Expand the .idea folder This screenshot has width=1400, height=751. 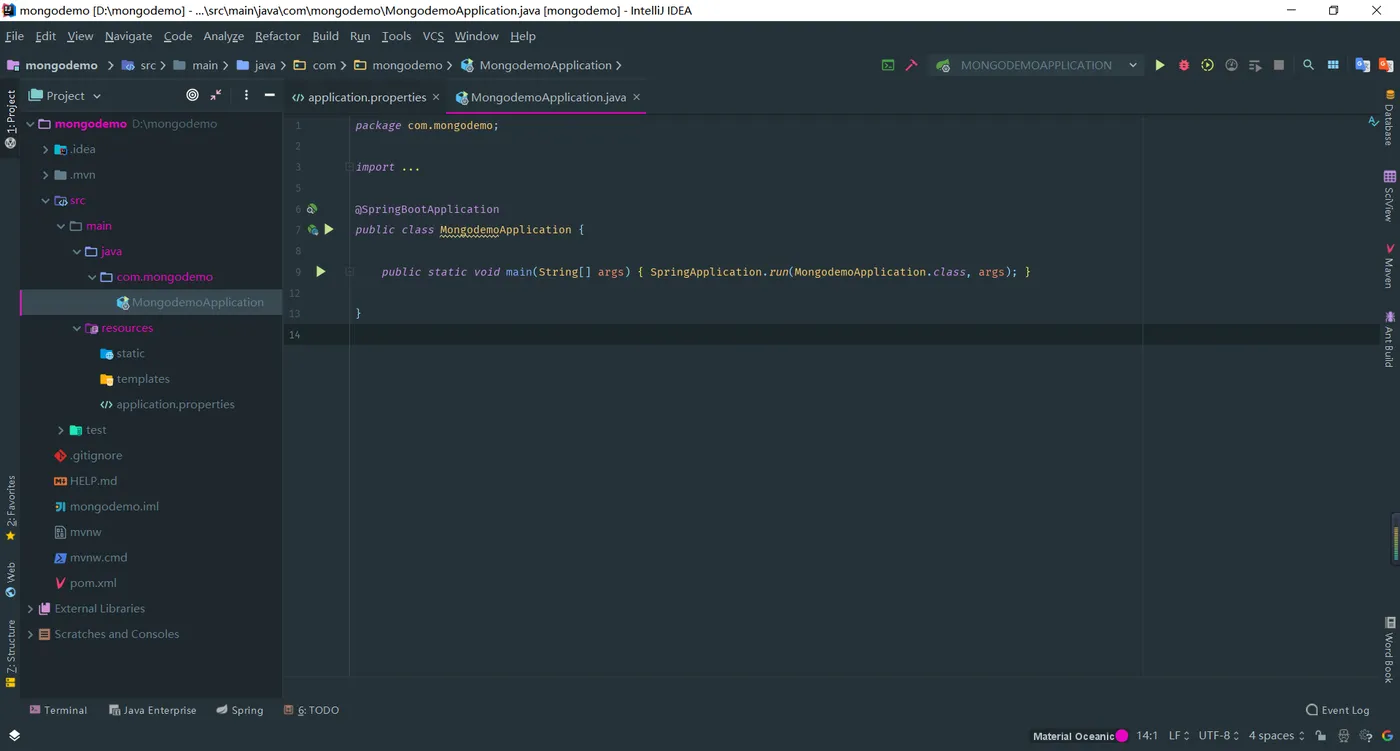click(x=45, y=149)
